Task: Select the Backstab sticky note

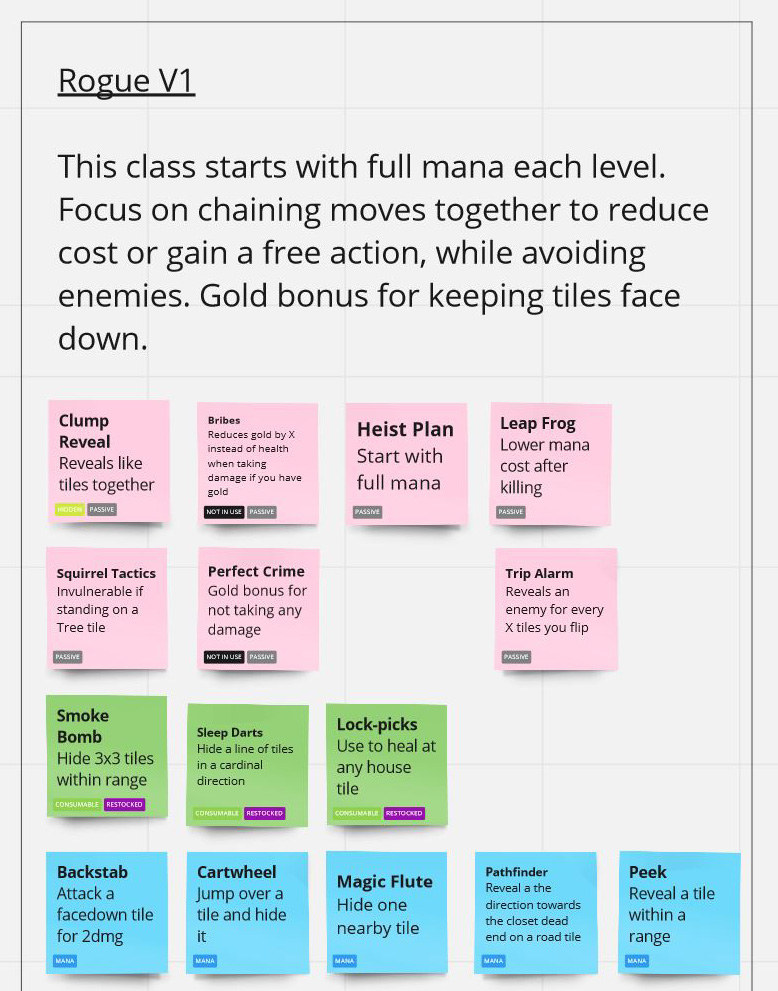Action: coord(106,906)
